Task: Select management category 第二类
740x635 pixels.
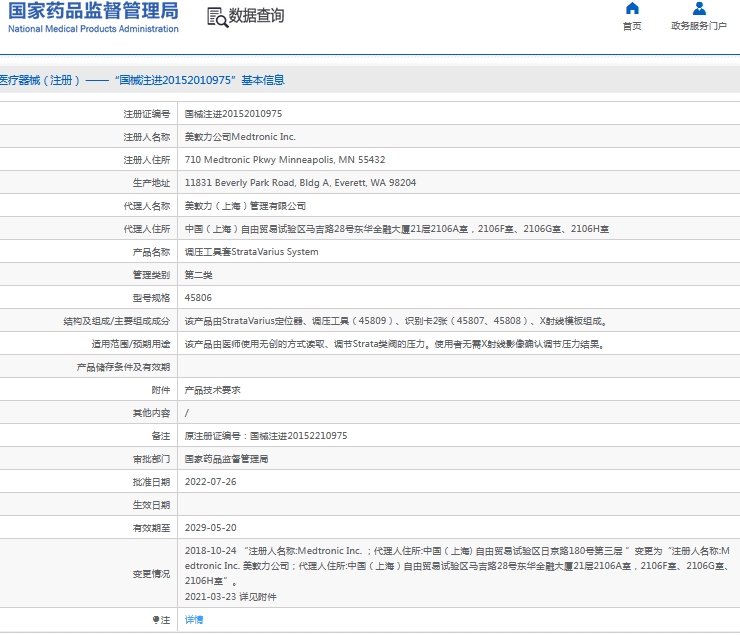Action: click(x=199, y=275)
